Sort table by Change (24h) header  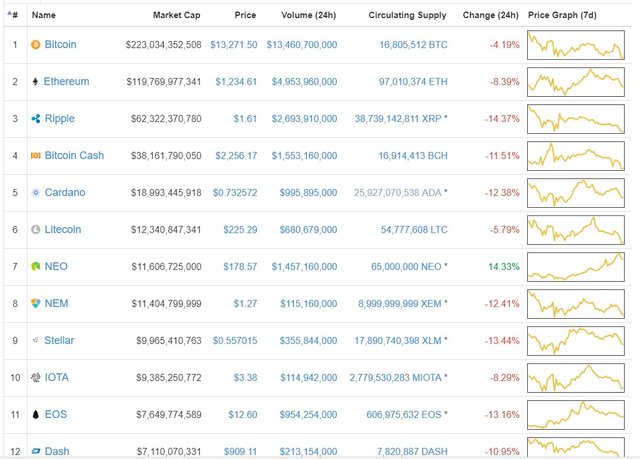click(491, 15)
